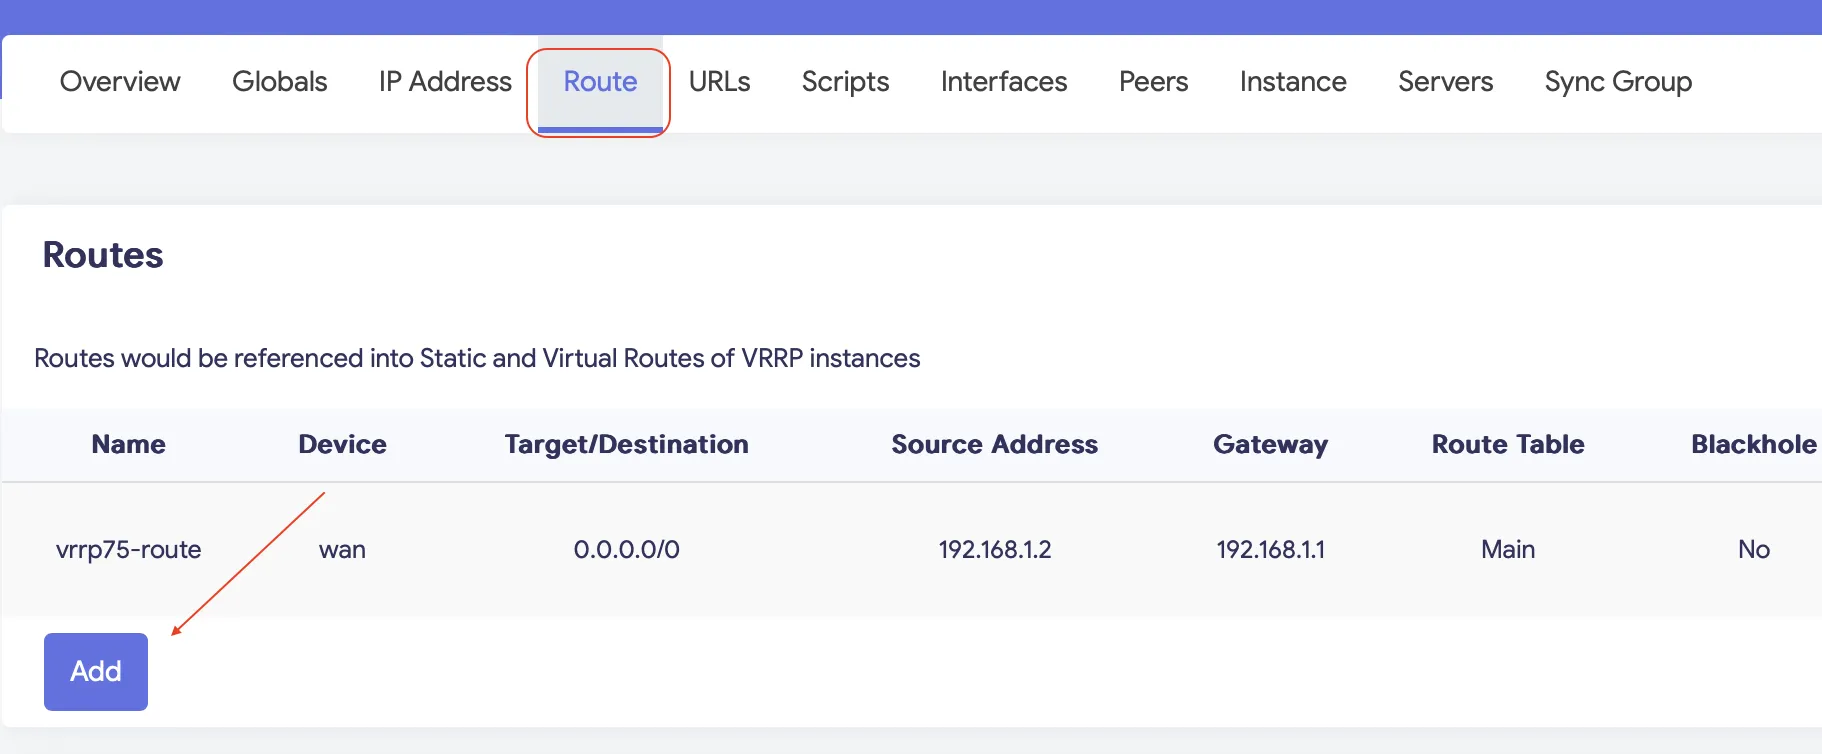1822x754 pixels.
Task: Open the URLs tab
Action: click(x=719, y=82)
